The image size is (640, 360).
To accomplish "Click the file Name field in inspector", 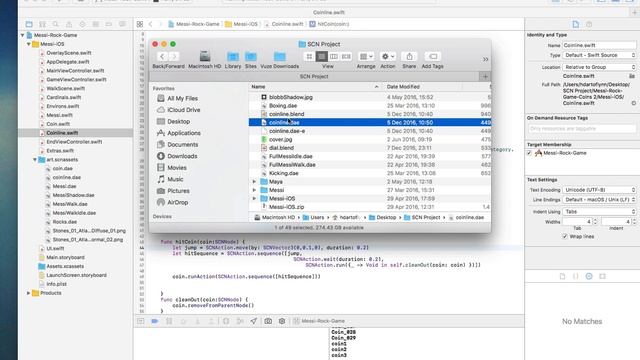I will click(x=599, y=45).
